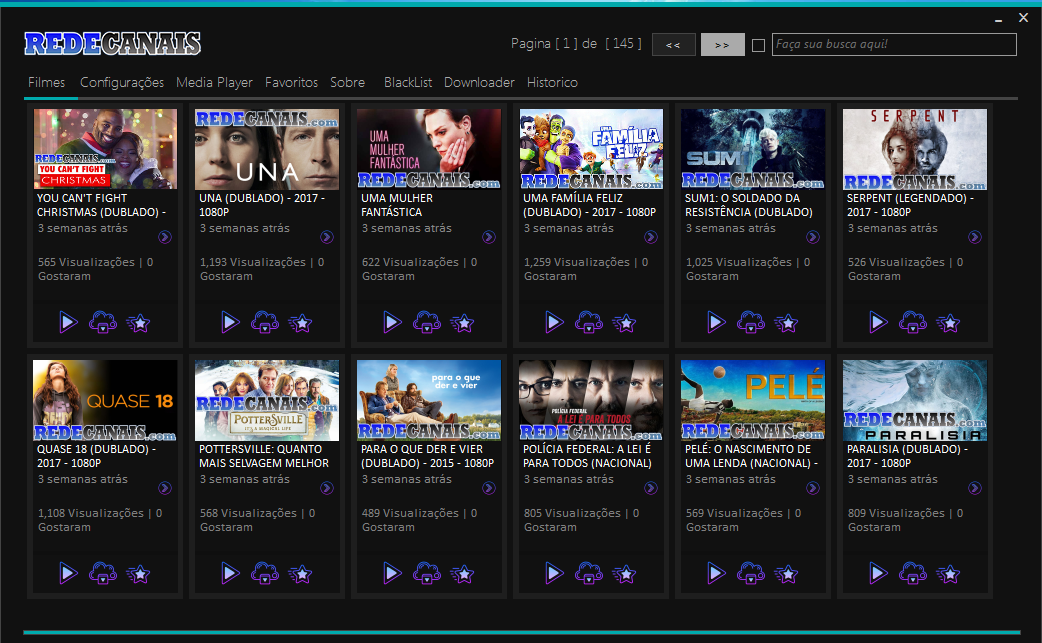Download Serpent (Legendado) cloud icon

pos(914,323)
